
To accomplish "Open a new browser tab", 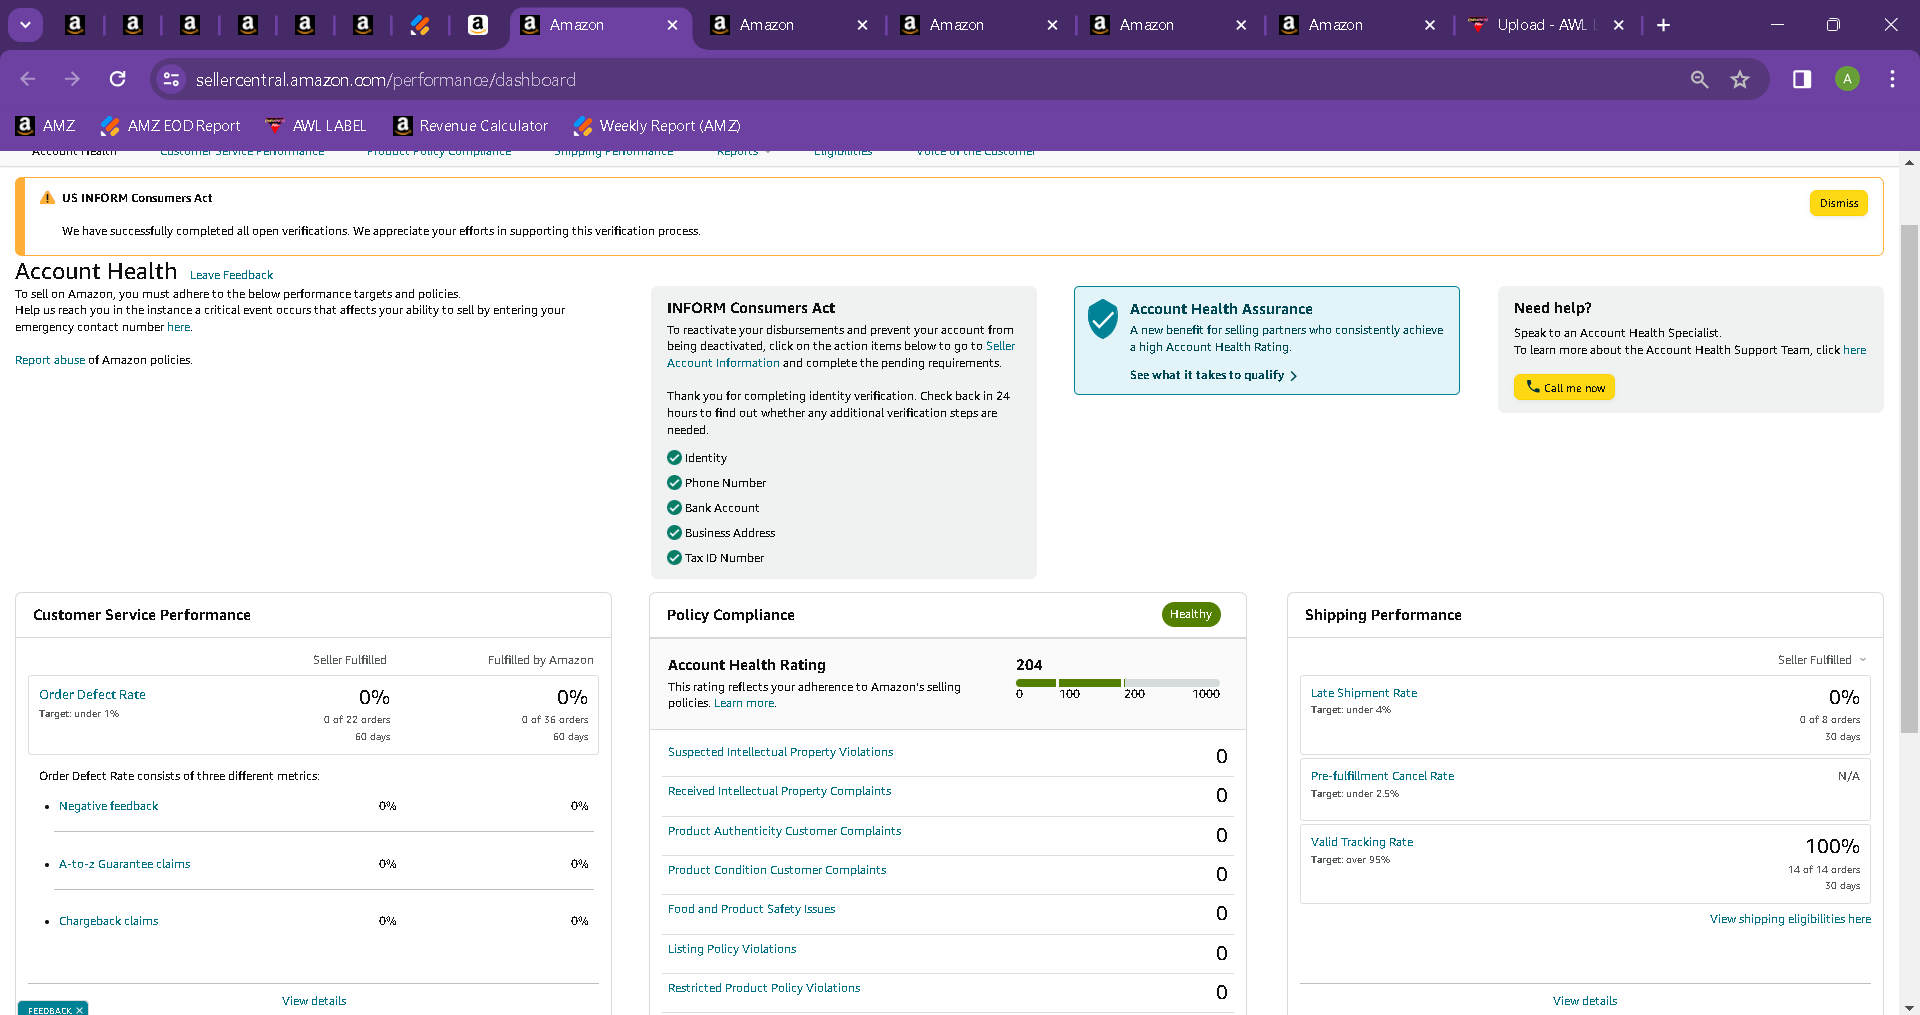I will tap(1663, 25).
